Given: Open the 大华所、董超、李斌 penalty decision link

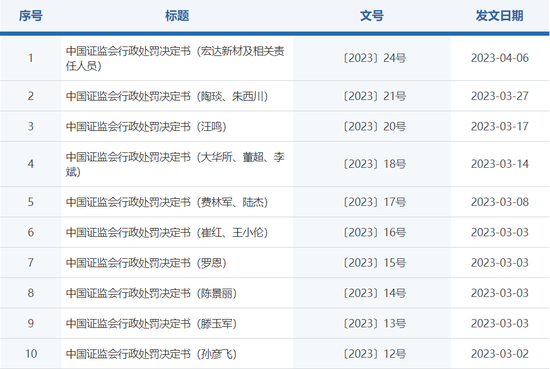Looking at the screenshot, I should point(175,164).
